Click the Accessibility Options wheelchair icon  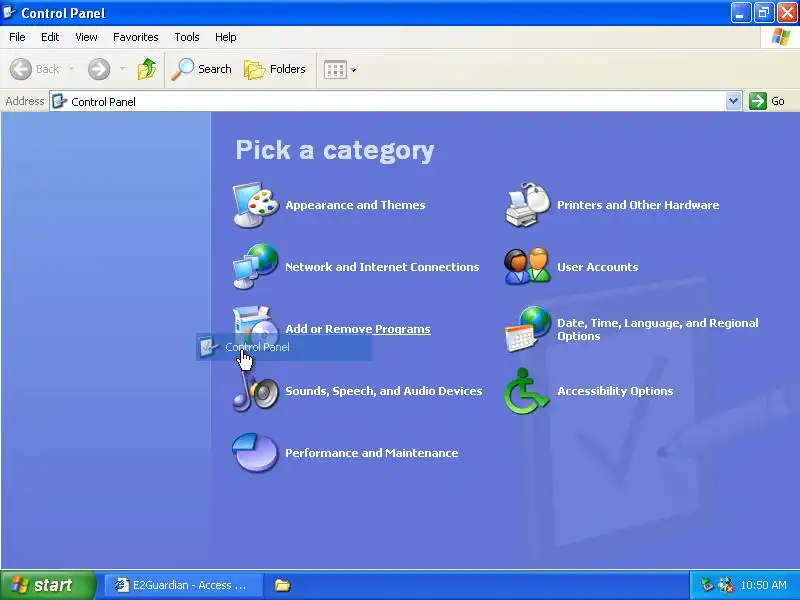528,391
